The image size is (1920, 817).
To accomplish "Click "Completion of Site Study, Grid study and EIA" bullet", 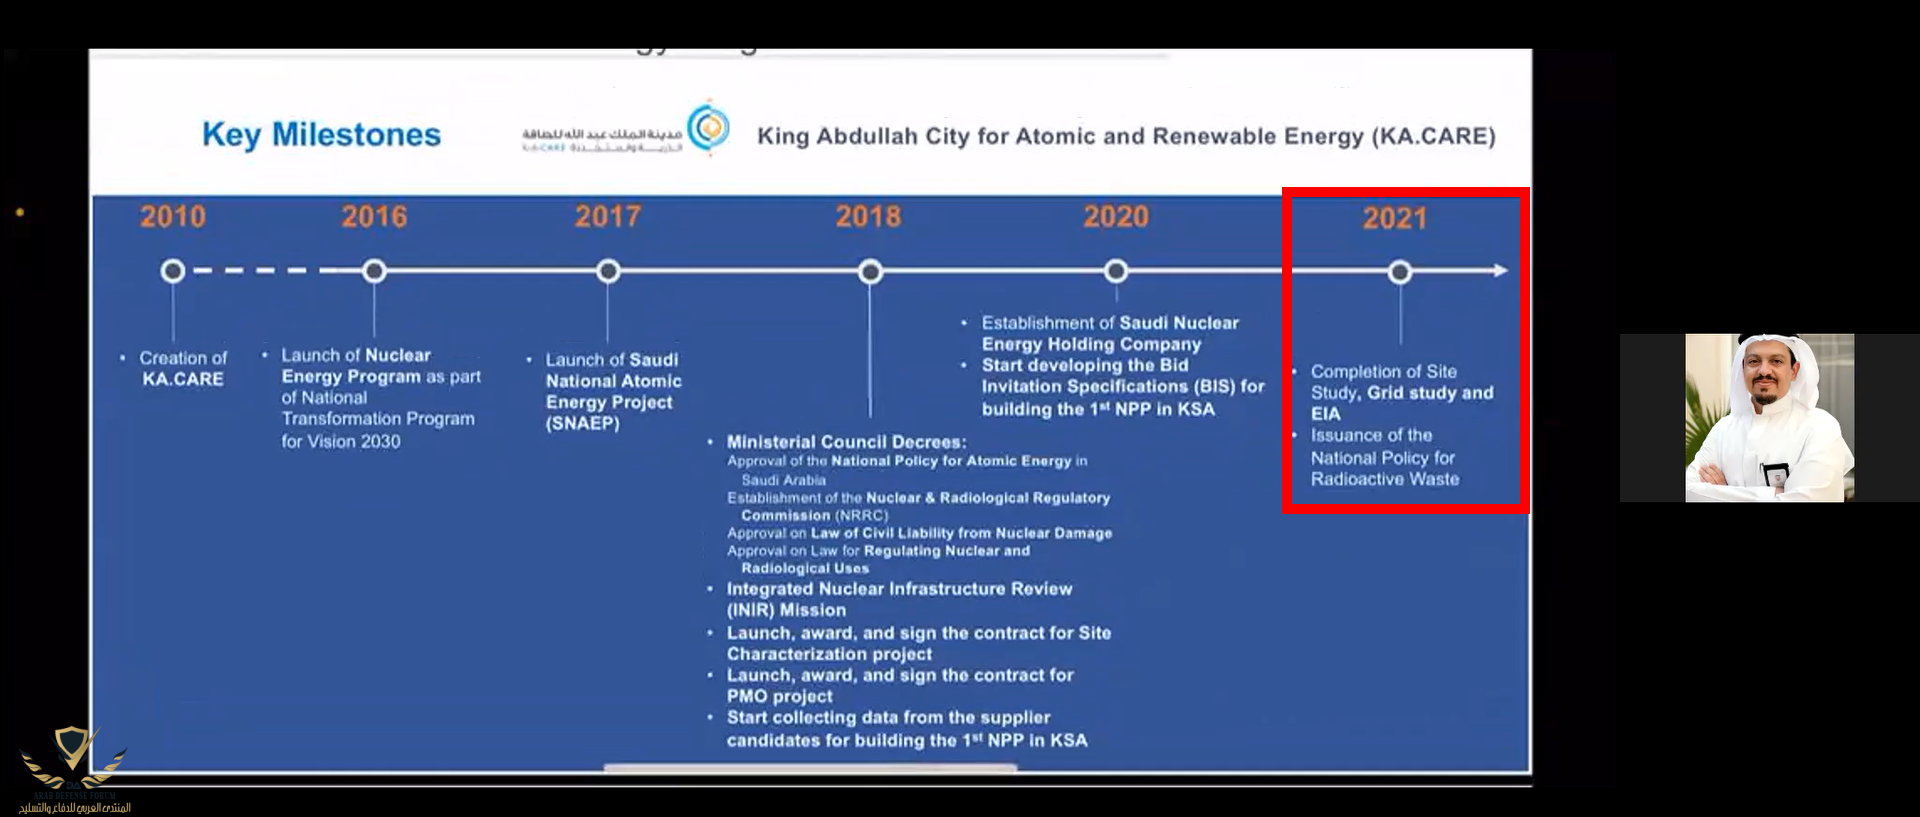I will pos(1393,392).
